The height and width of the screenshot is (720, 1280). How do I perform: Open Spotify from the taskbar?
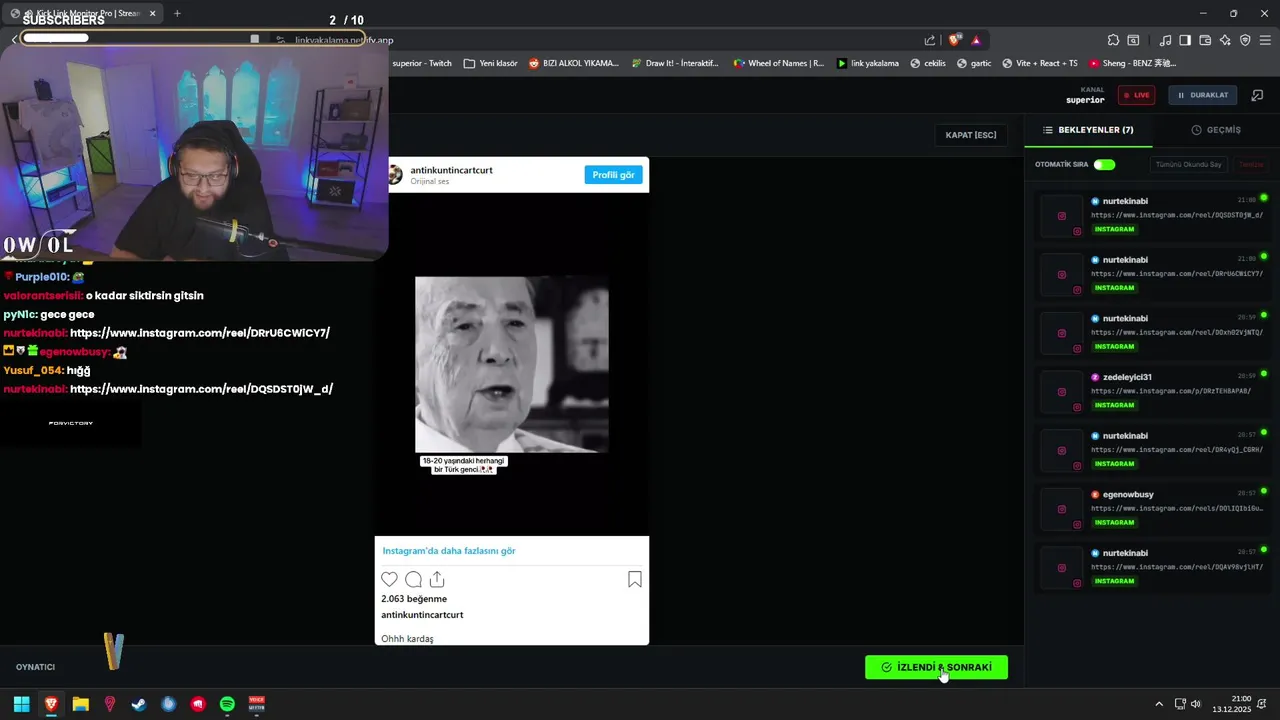point(227,704)
